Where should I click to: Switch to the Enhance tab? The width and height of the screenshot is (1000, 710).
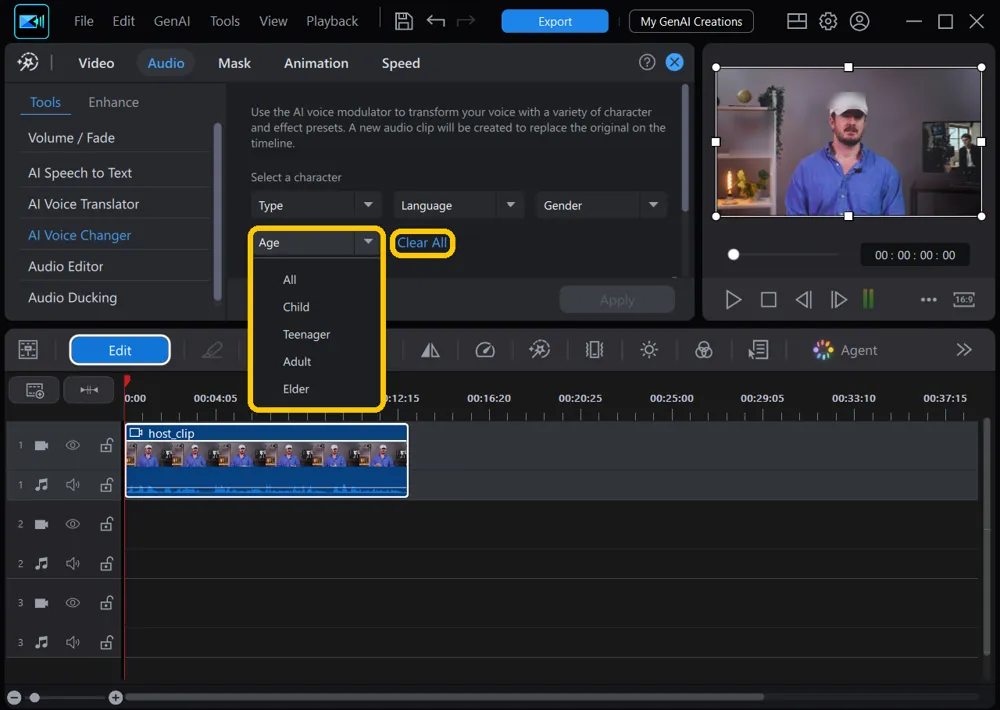(x=114, y=102)
